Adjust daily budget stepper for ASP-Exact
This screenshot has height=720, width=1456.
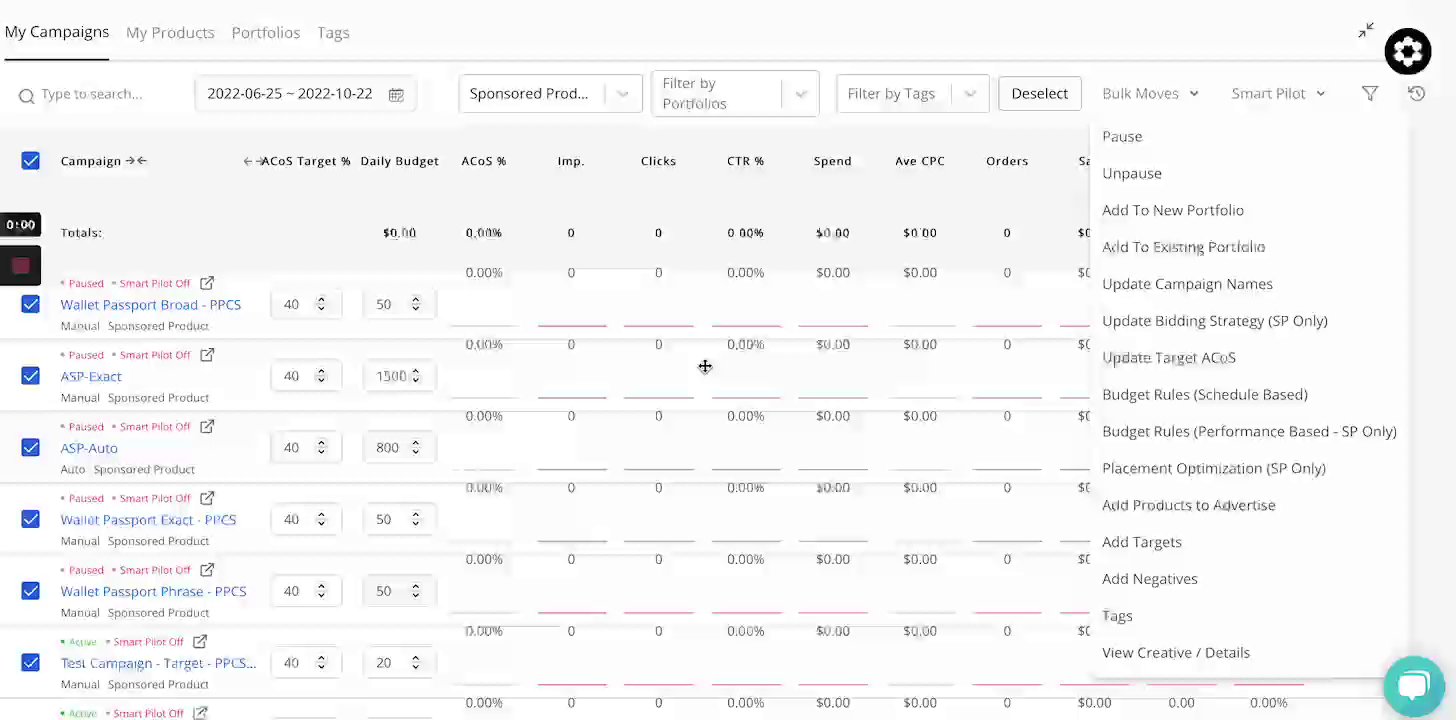tap(415, 376)
